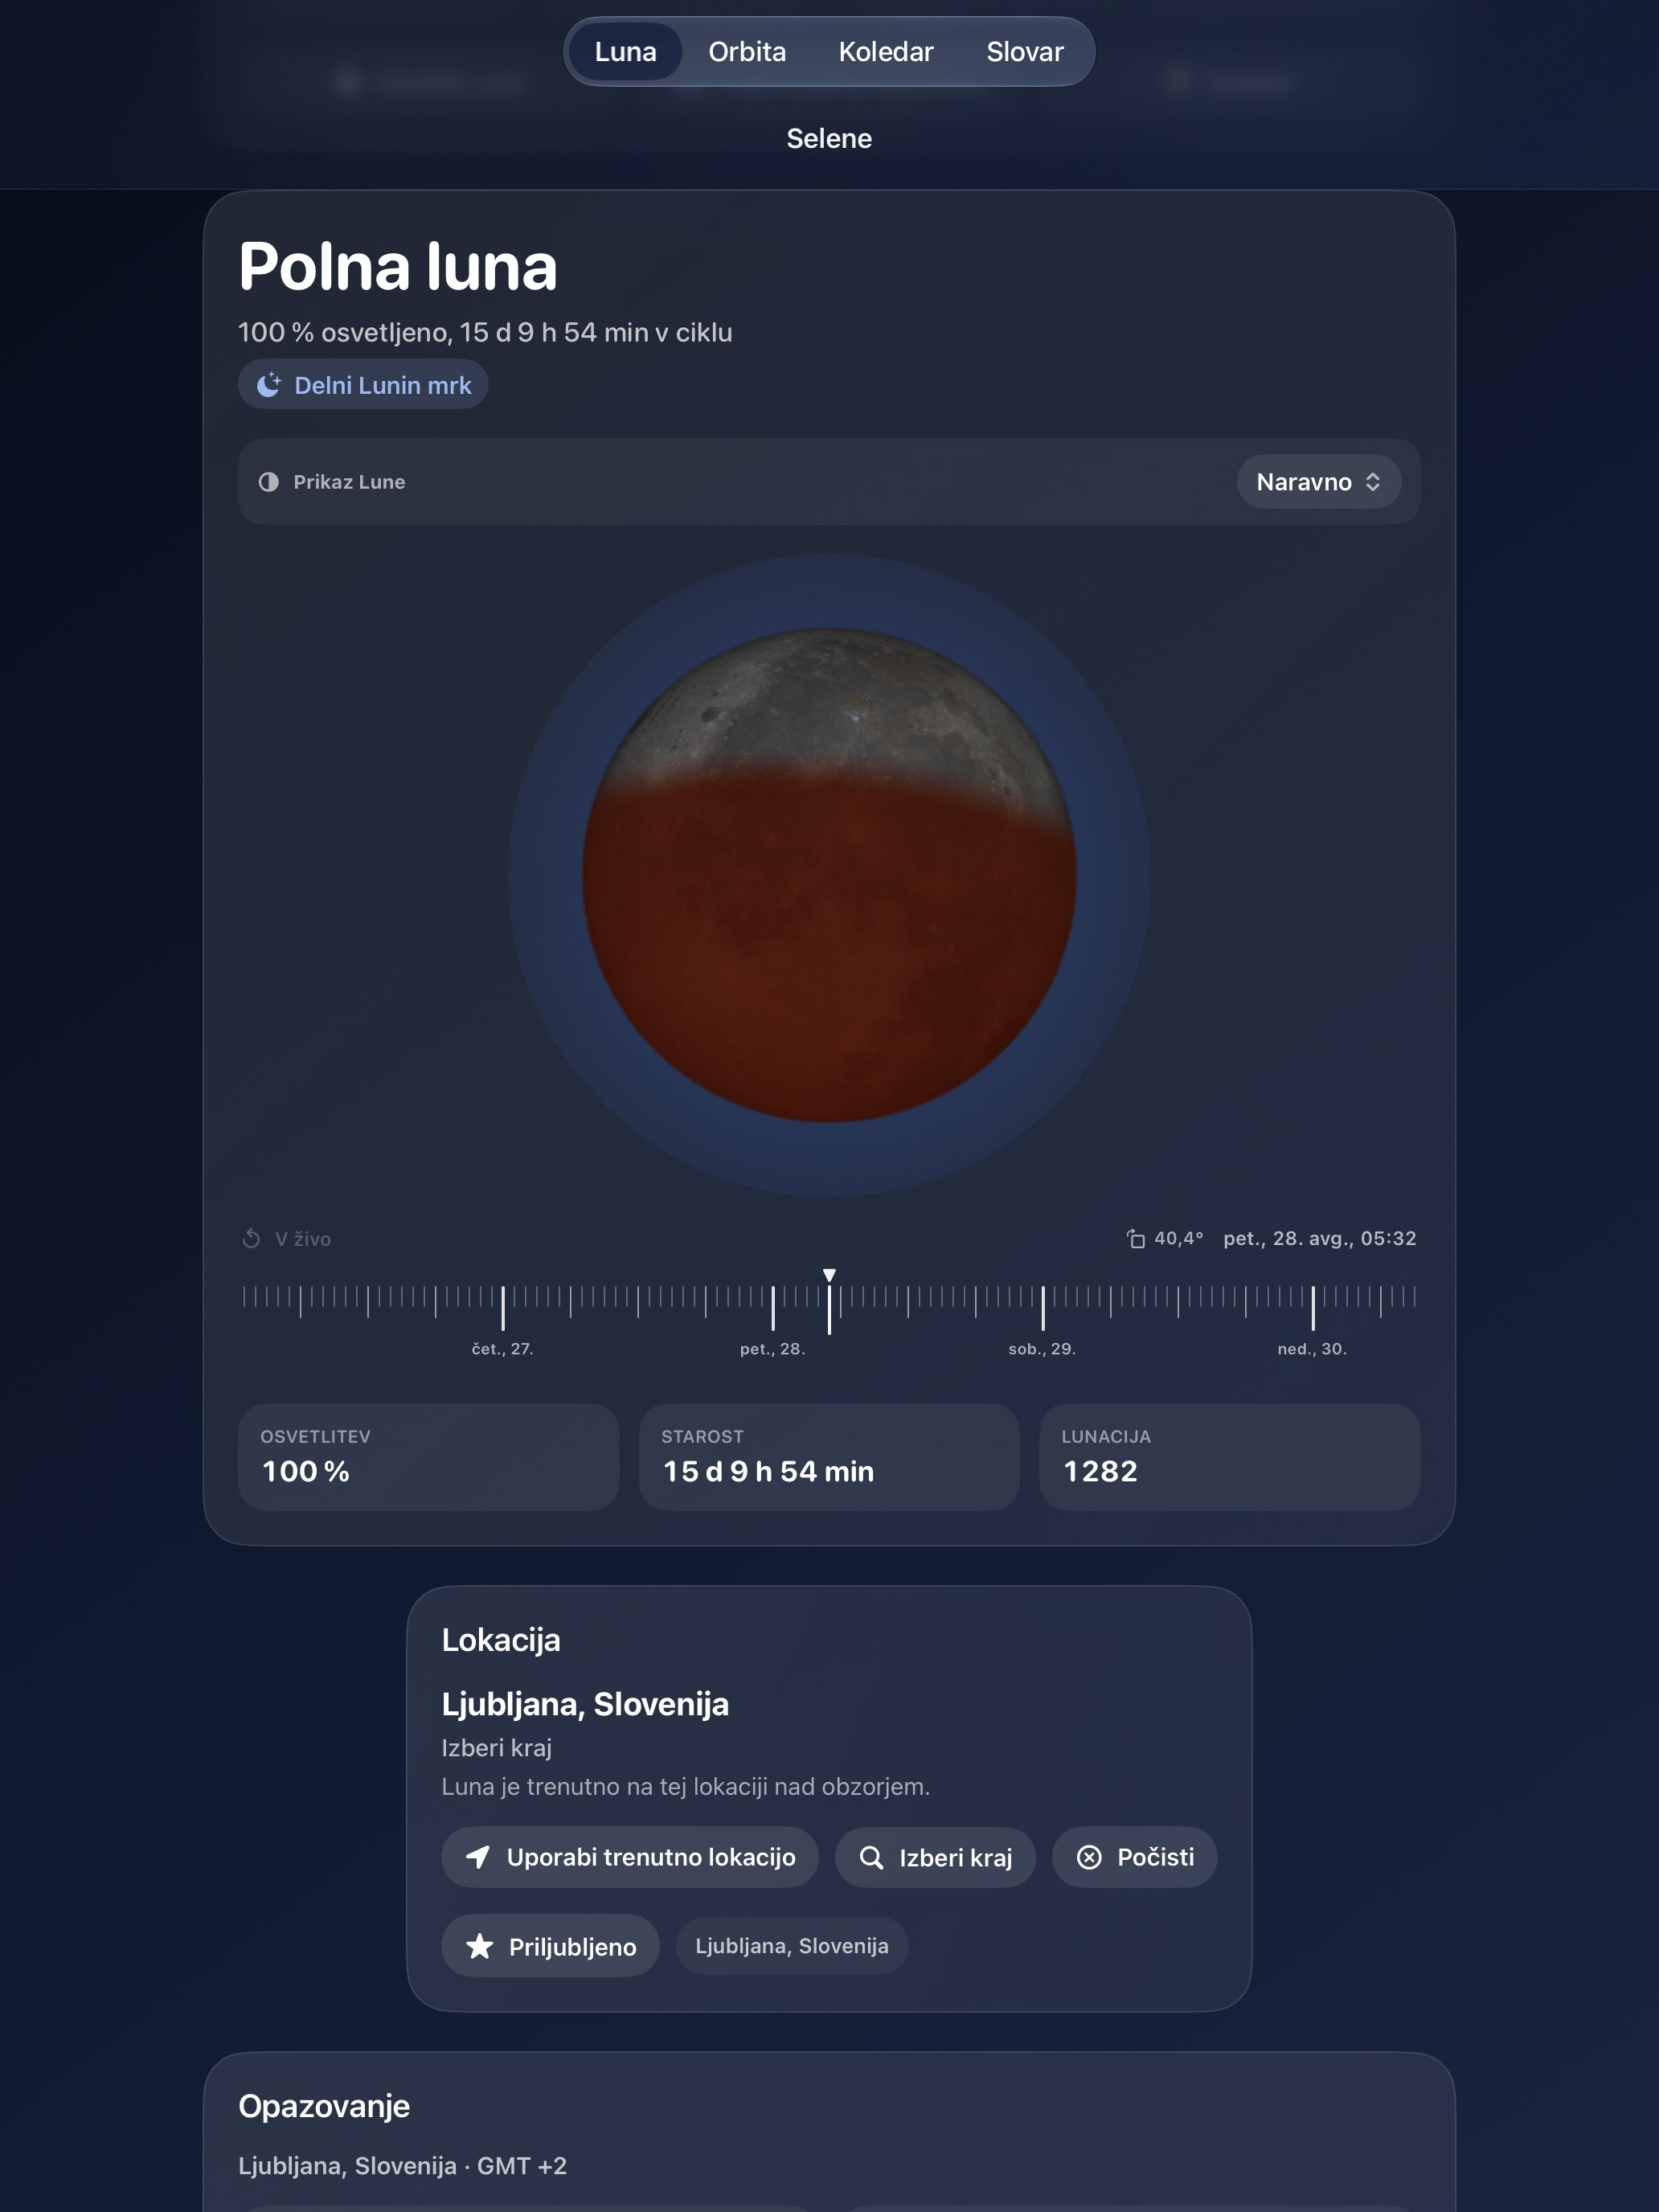Screen dimensions: 1659x2212
Task: Open the Delni Lunin mrk eclipse badge
Action: pos(363,385)
